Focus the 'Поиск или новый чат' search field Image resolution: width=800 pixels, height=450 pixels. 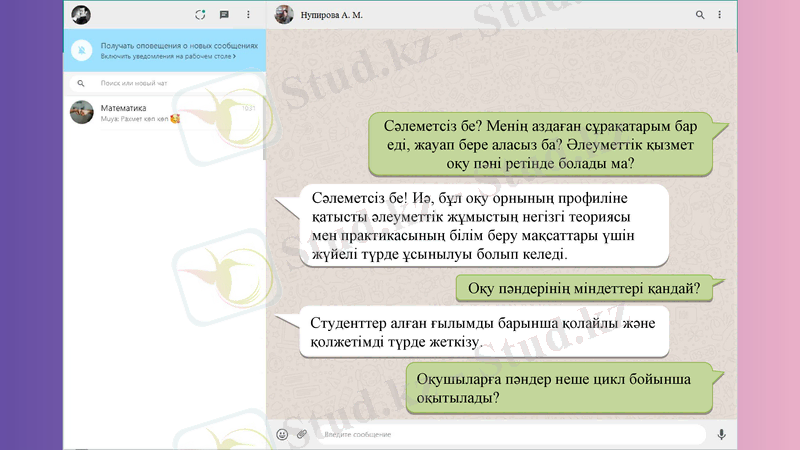coord(170,84)
